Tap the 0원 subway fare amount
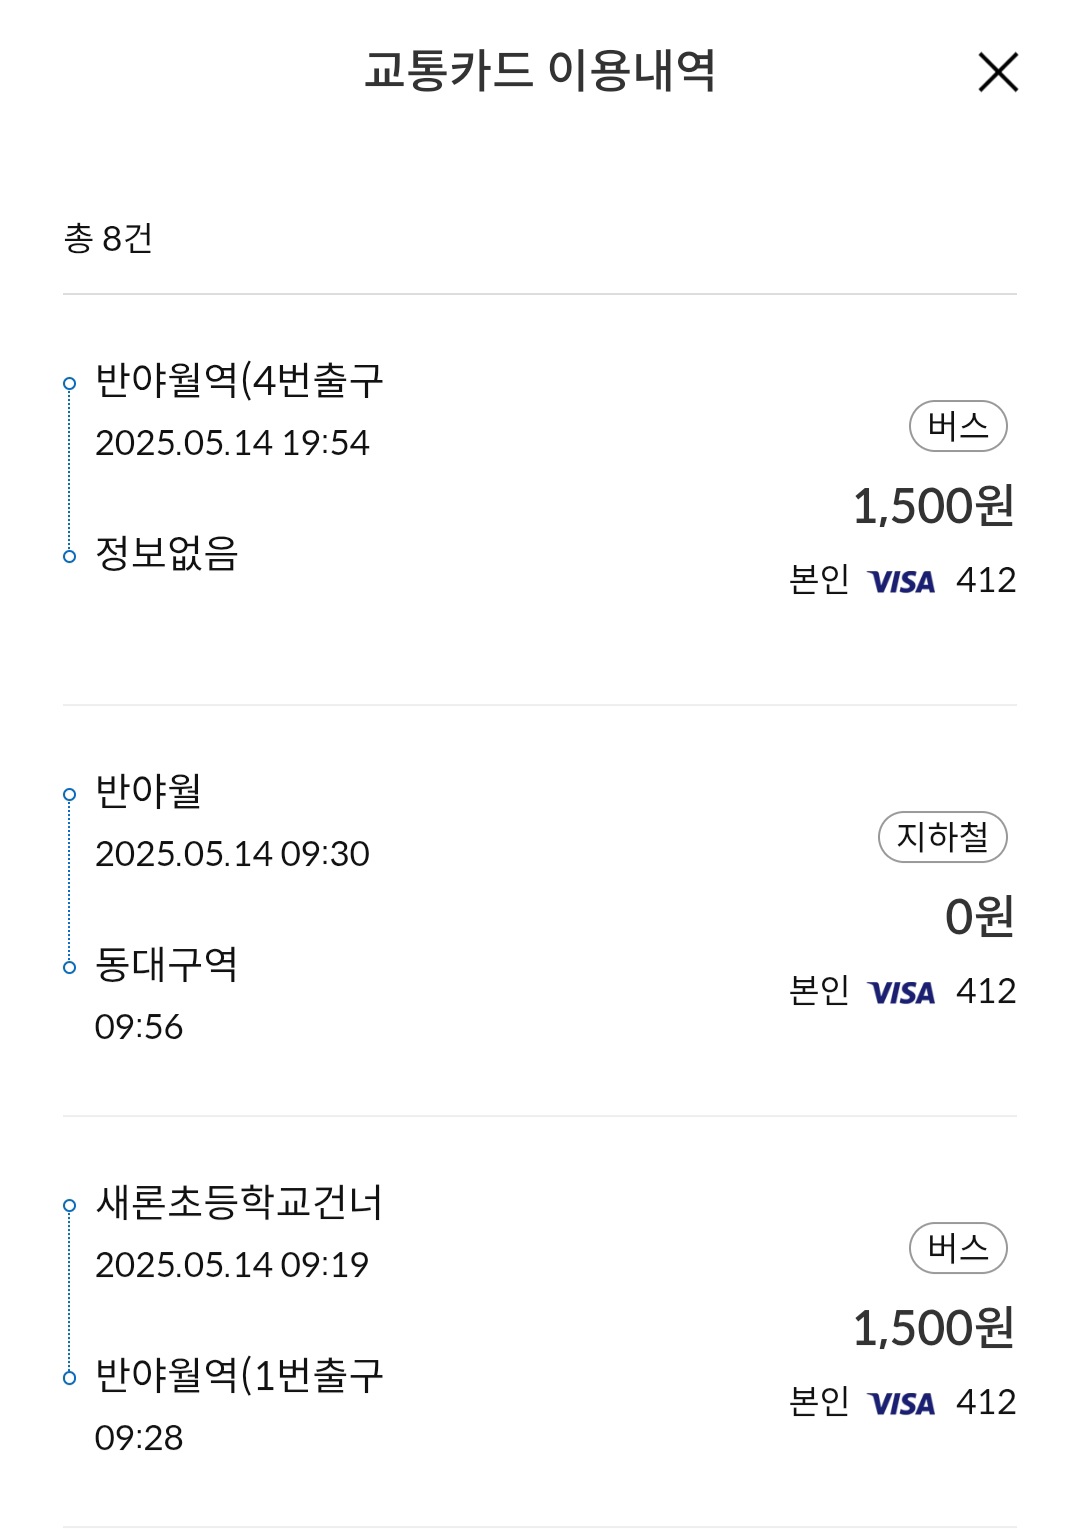This screenshot has height=1536, width=1080. pos(979,917)
